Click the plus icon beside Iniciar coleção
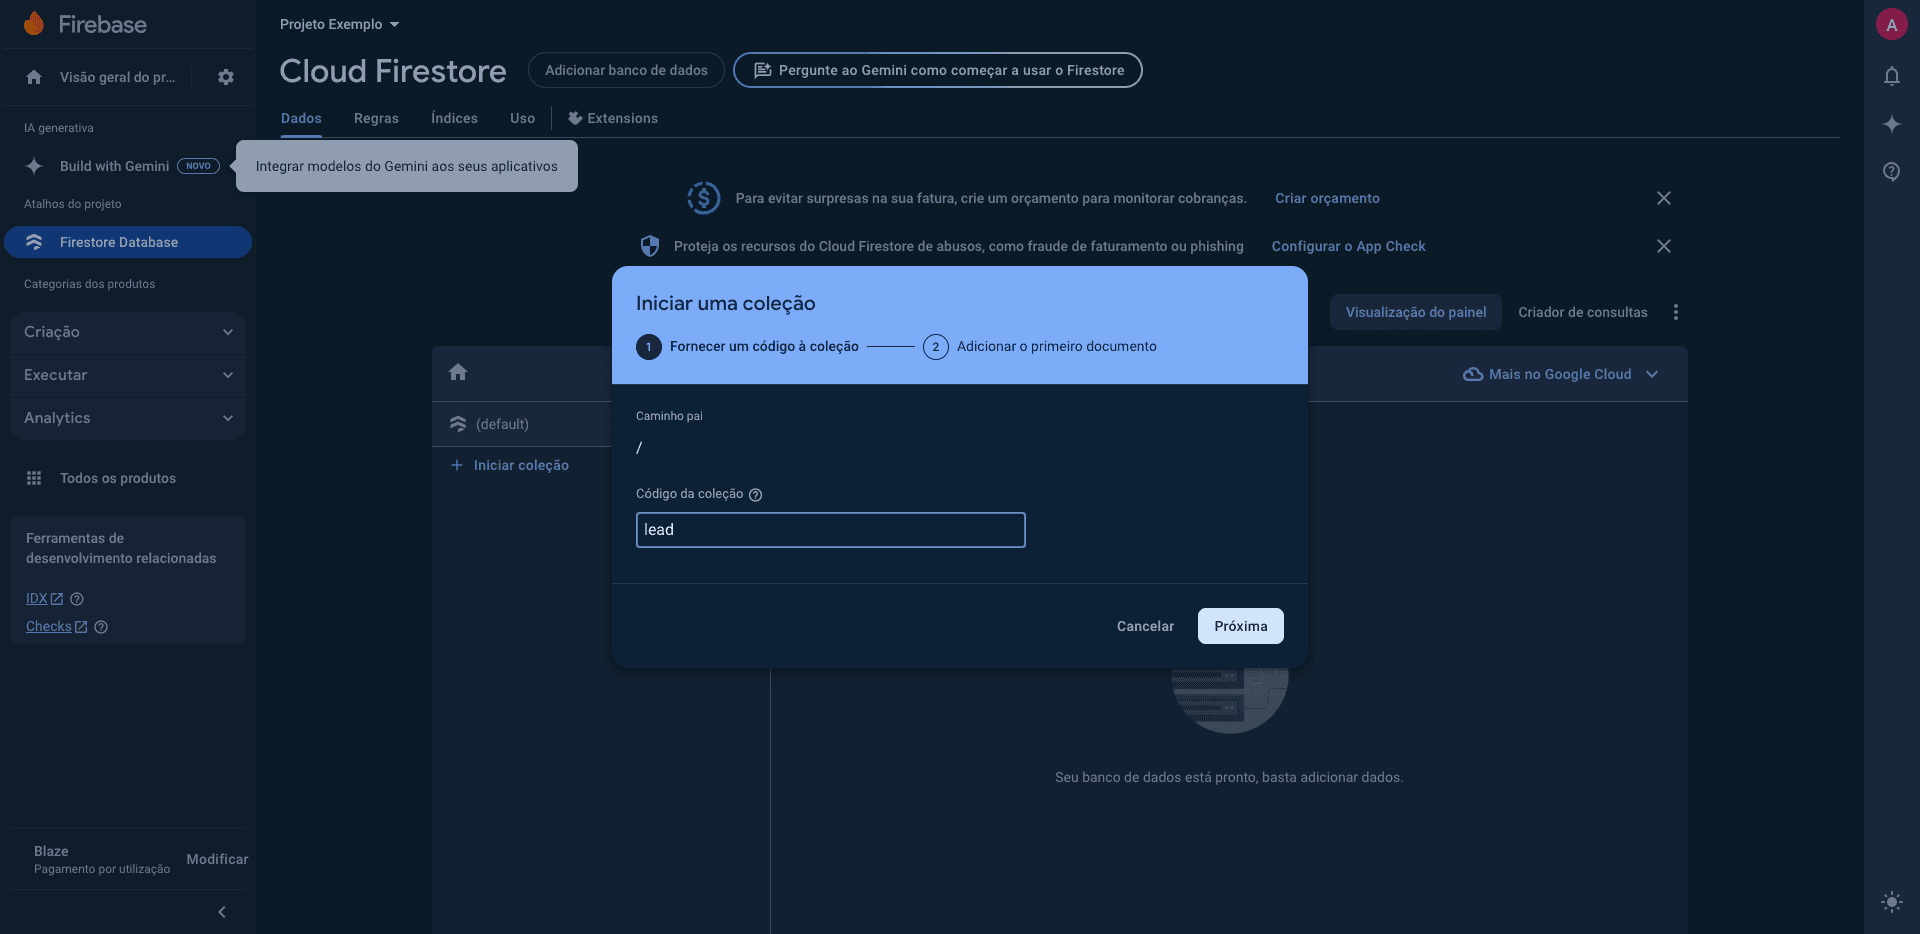The width and height of the screenshot is (1920, 934). click(457, 465)
